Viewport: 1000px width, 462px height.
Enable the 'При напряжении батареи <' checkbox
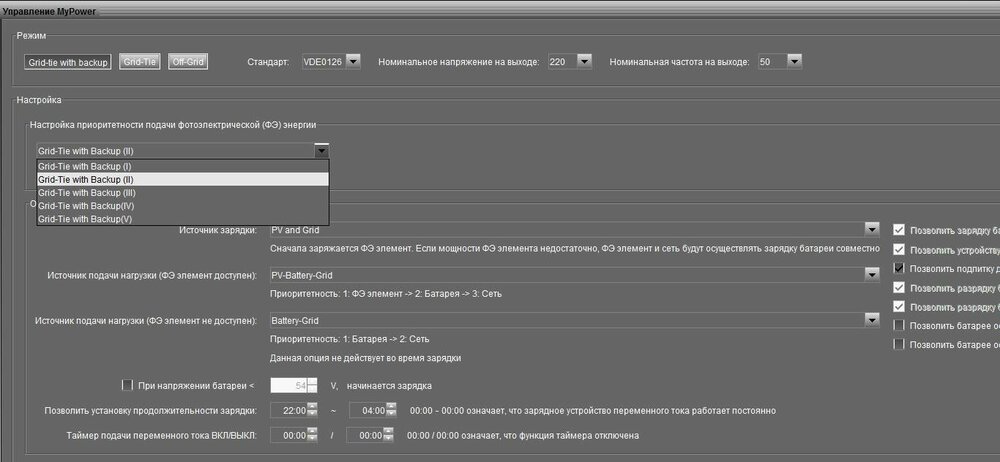(x=127, y=385)
